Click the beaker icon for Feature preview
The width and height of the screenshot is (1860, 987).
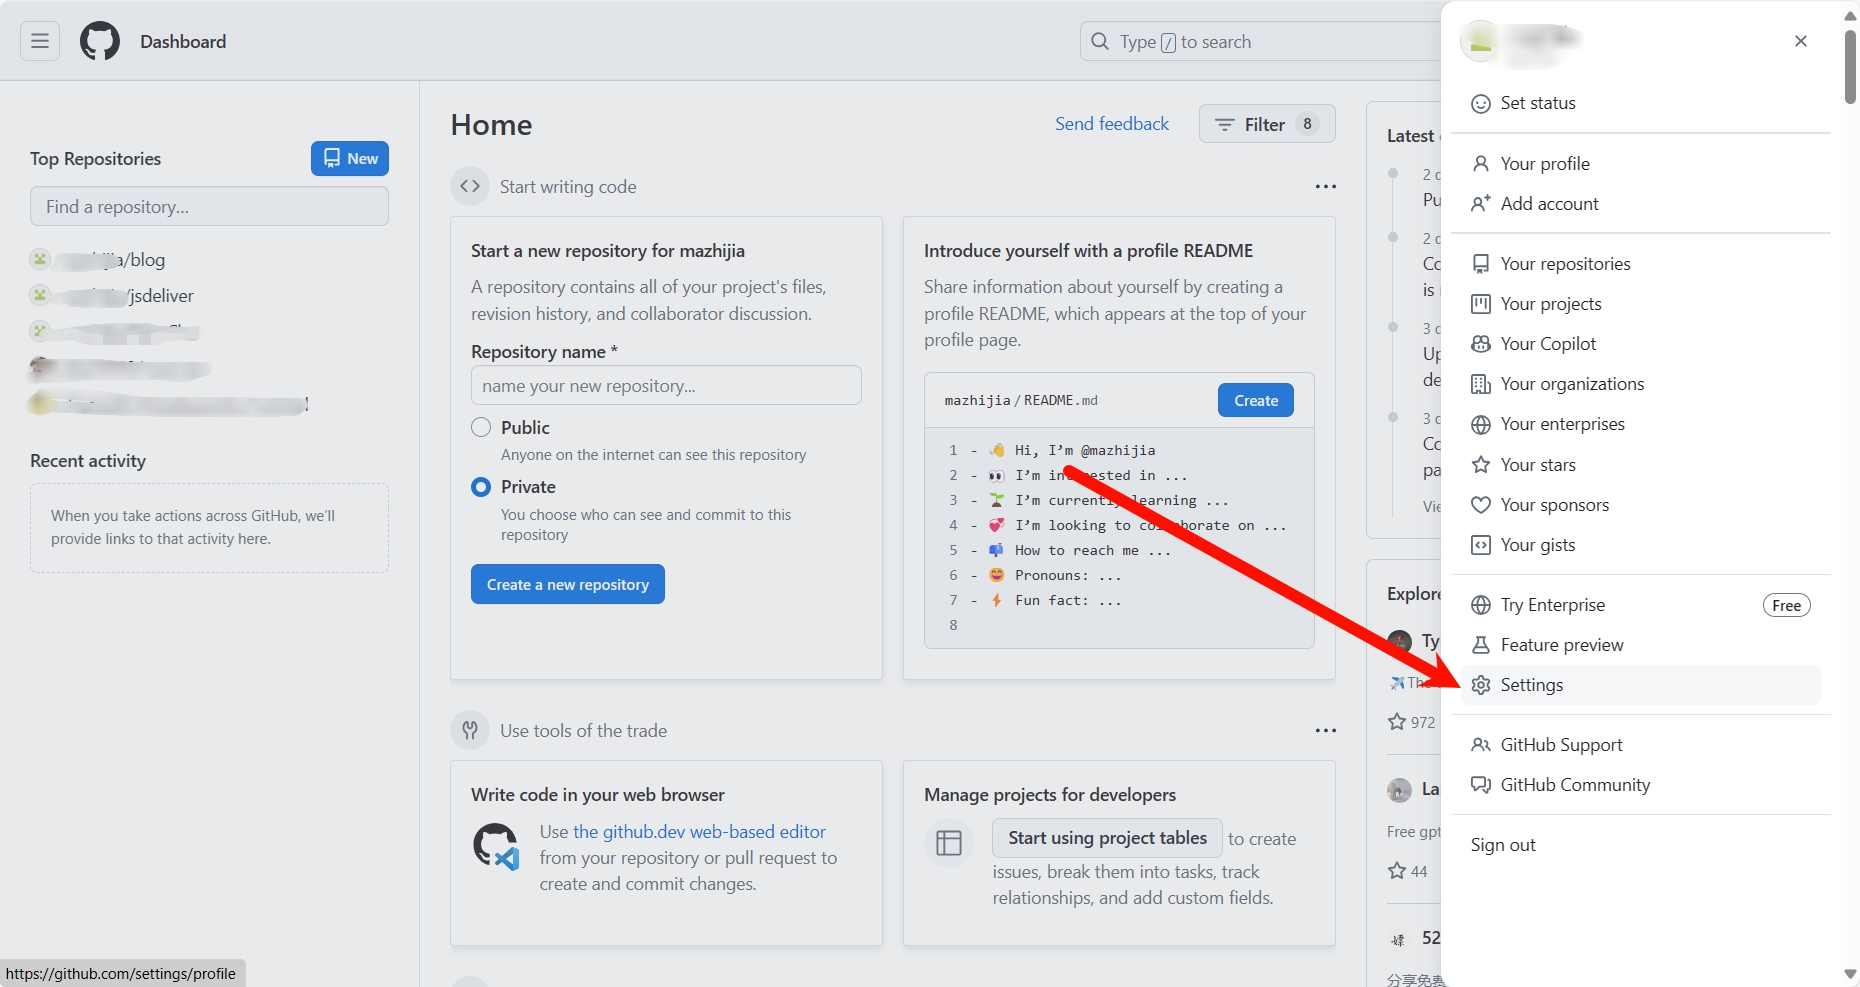(1481, 645)
